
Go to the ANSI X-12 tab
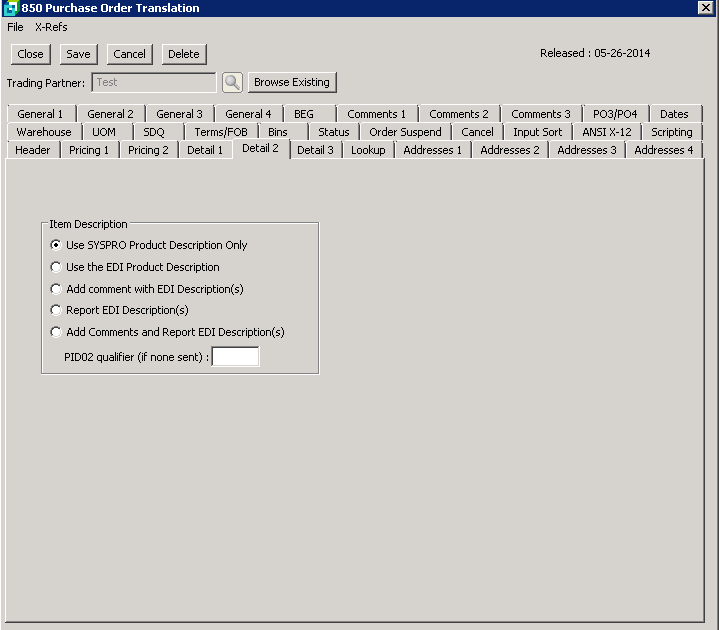pos(606,132)
